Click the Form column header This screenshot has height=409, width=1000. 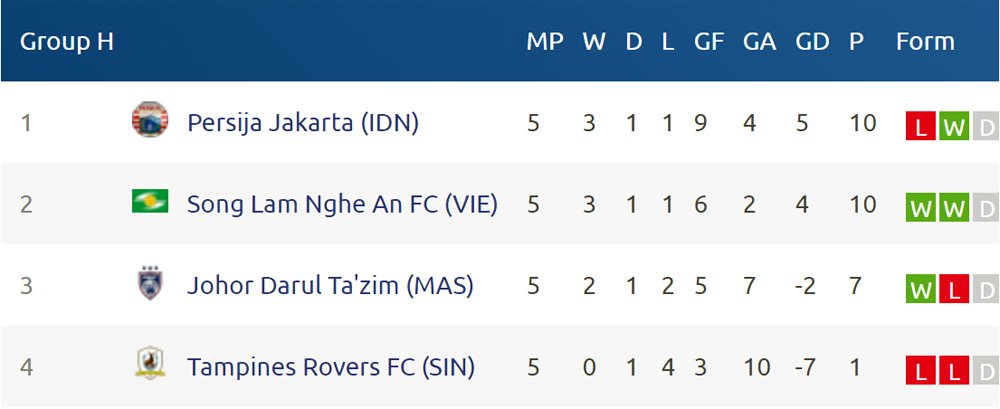[x=925, y=42]
